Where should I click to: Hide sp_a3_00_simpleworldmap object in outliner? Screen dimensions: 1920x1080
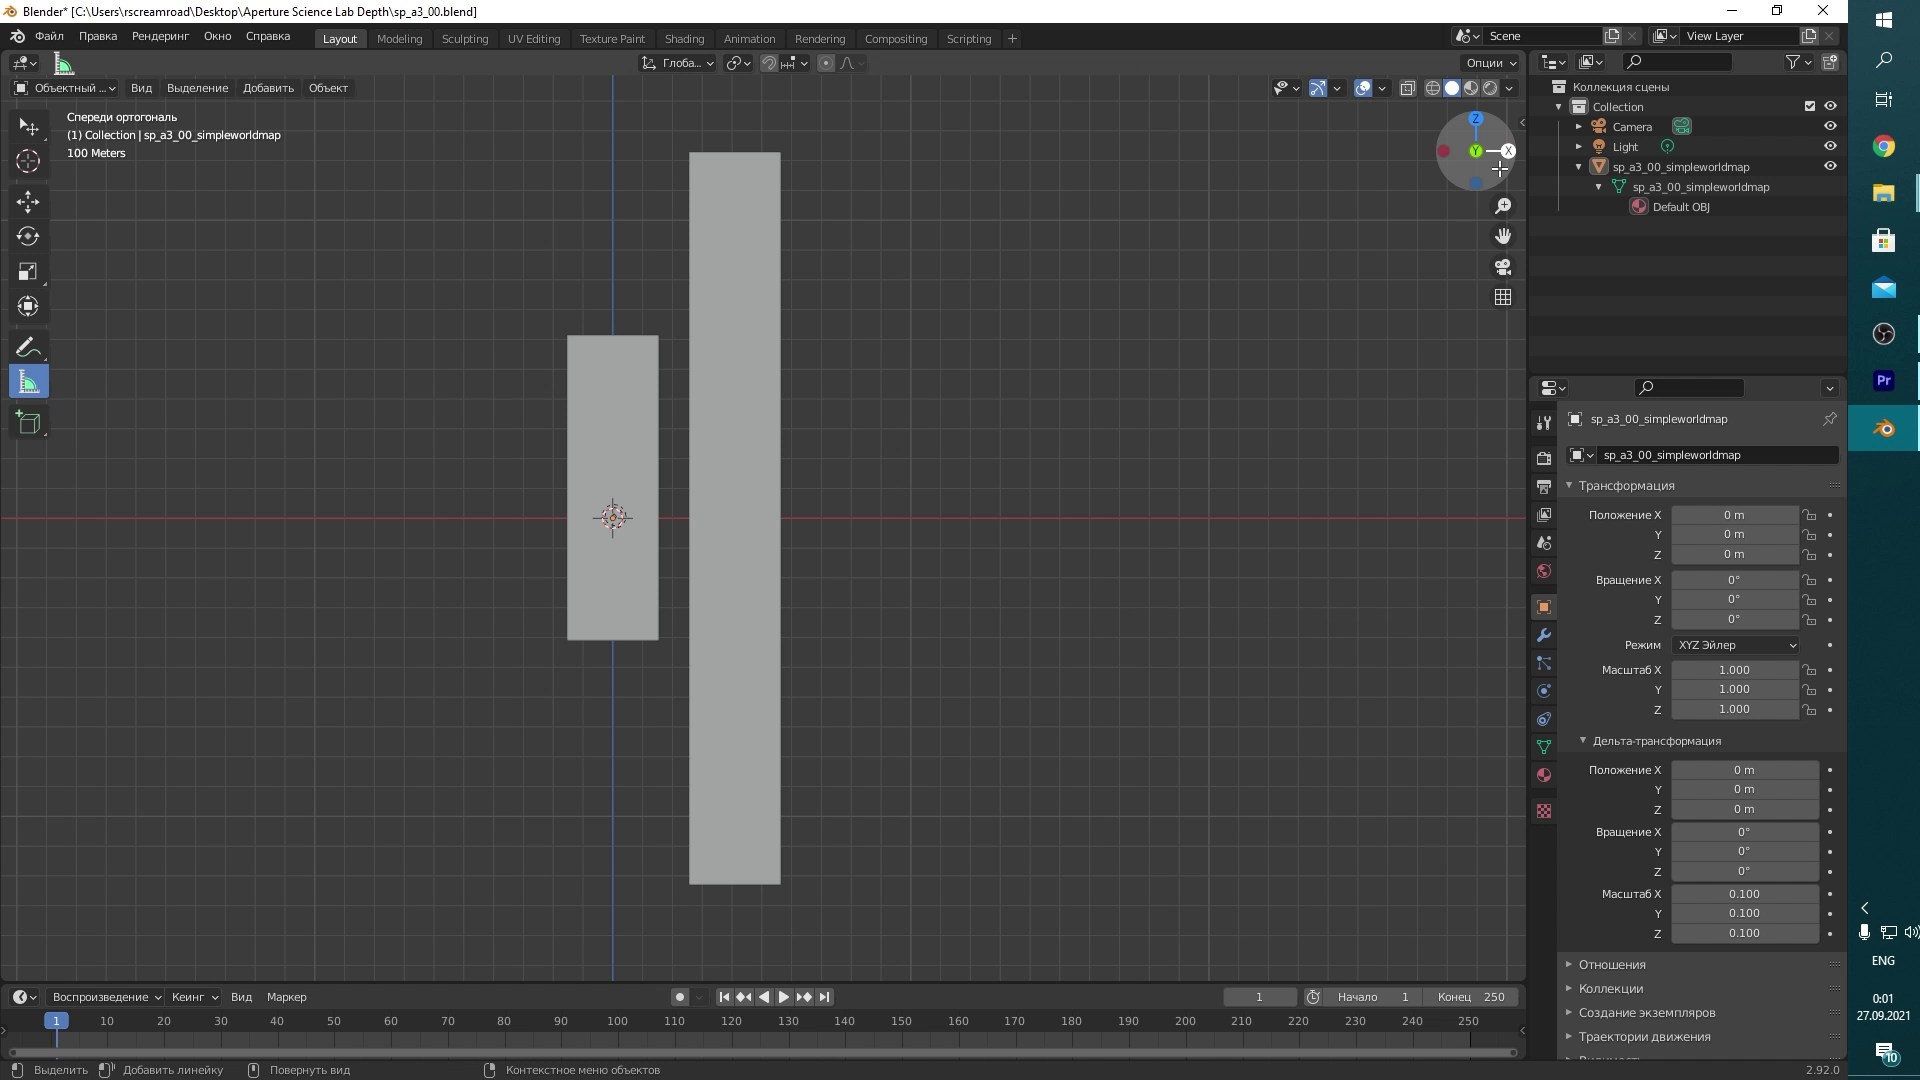coord(1830,166)
